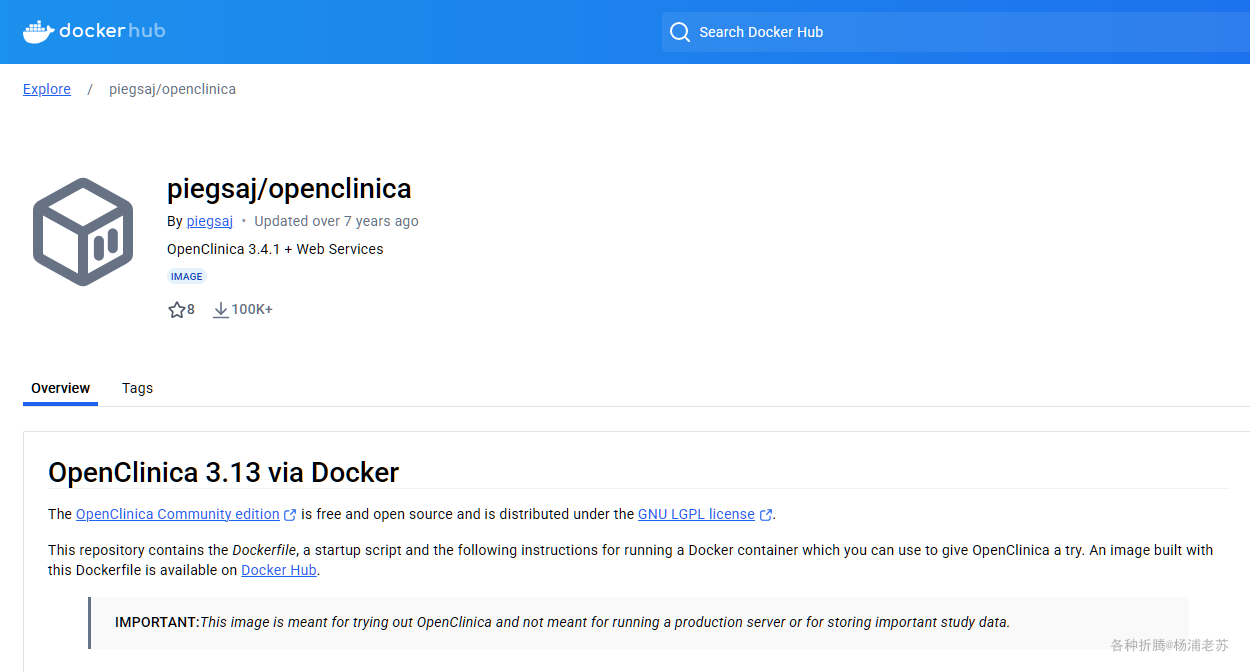The width and height of the screenshot is (1250, 672).
Task: Select the Overview tab
Action: (x=60, y=388)
